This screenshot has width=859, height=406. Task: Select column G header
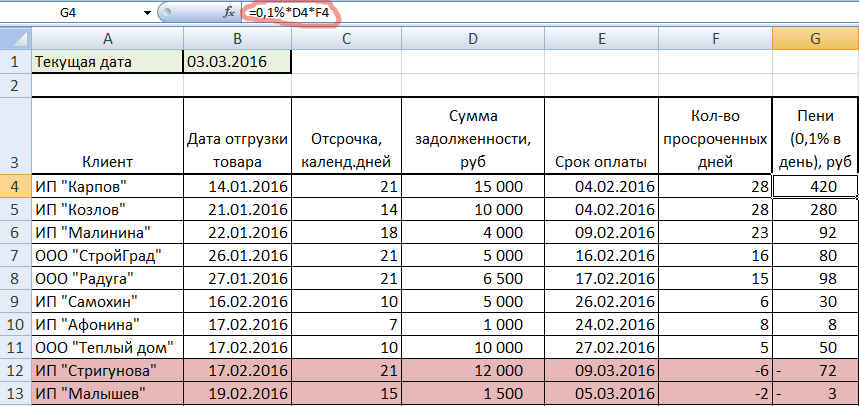[x=815, y=38]
